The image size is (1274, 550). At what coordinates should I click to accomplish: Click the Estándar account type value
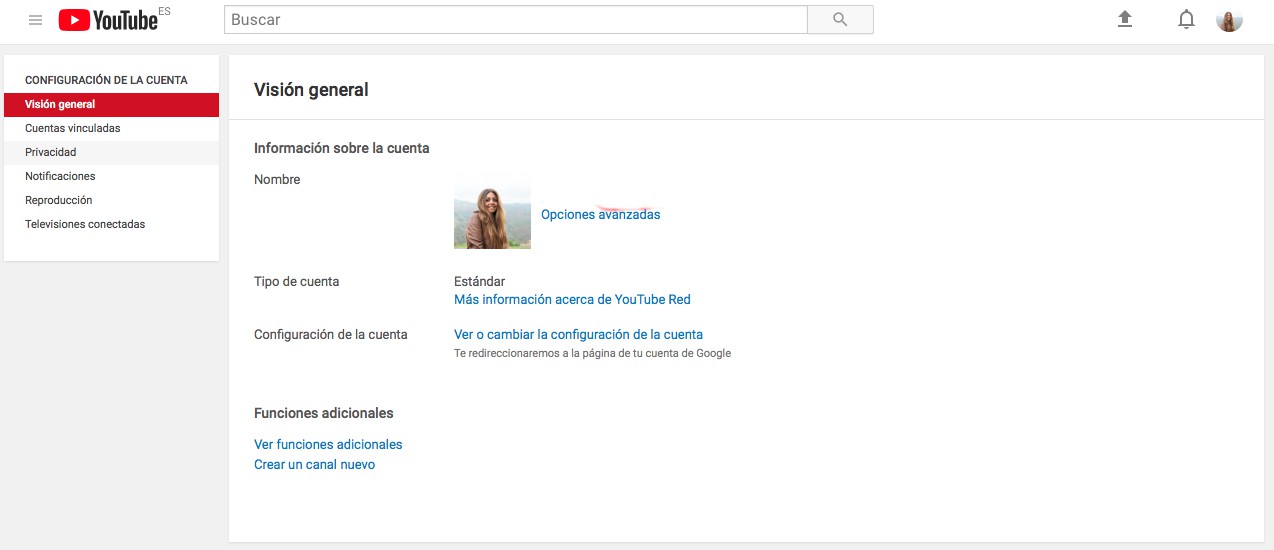(479, 281)
